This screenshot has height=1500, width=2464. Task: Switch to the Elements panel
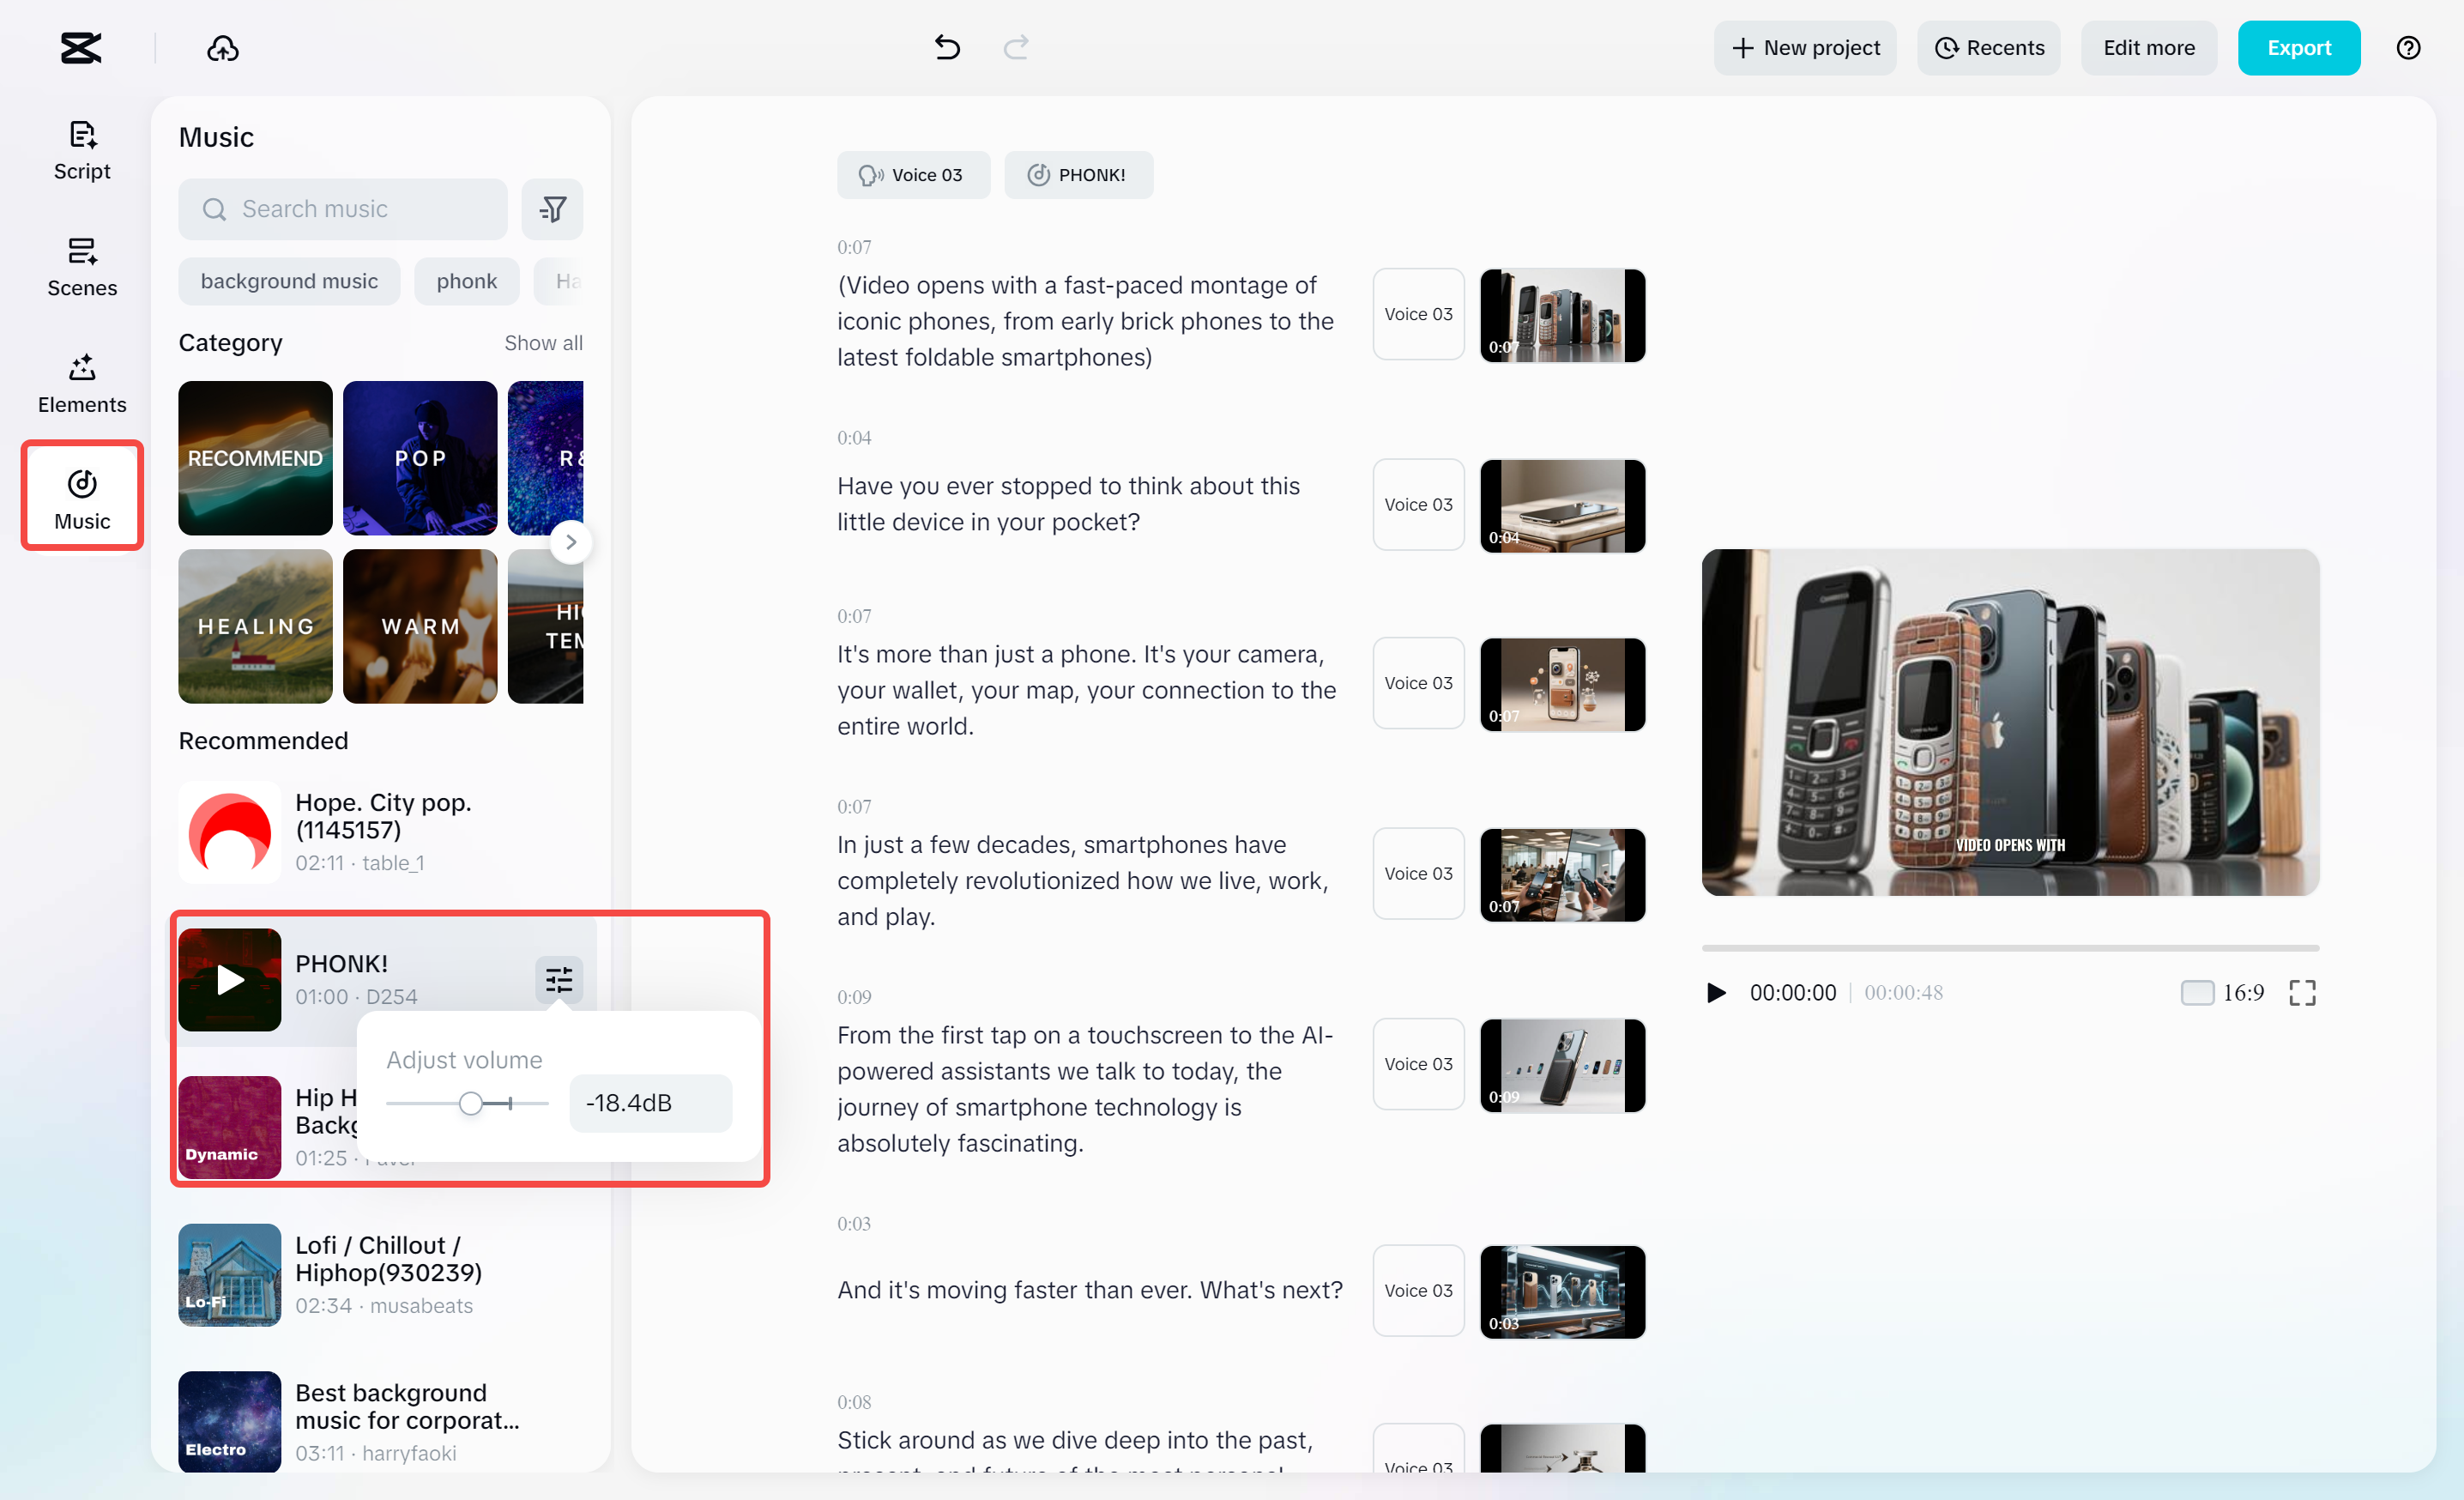[x=82, y=383]
